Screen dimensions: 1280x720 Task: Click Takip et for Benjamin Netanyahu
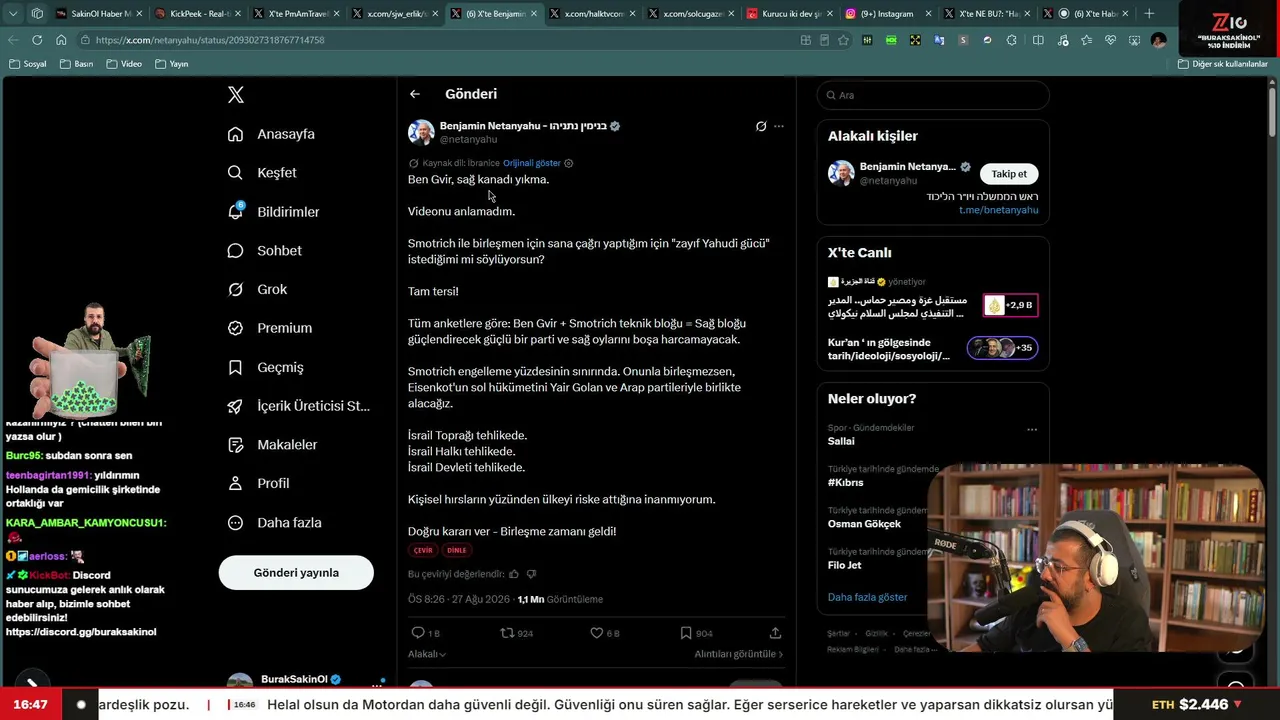[x=1009, y=174]
